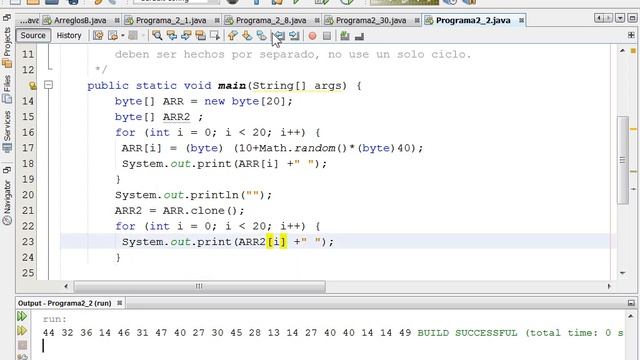Re-run the program from Output panel
Viewport: 640px width, 360px height.
click(x=22, y=316)
